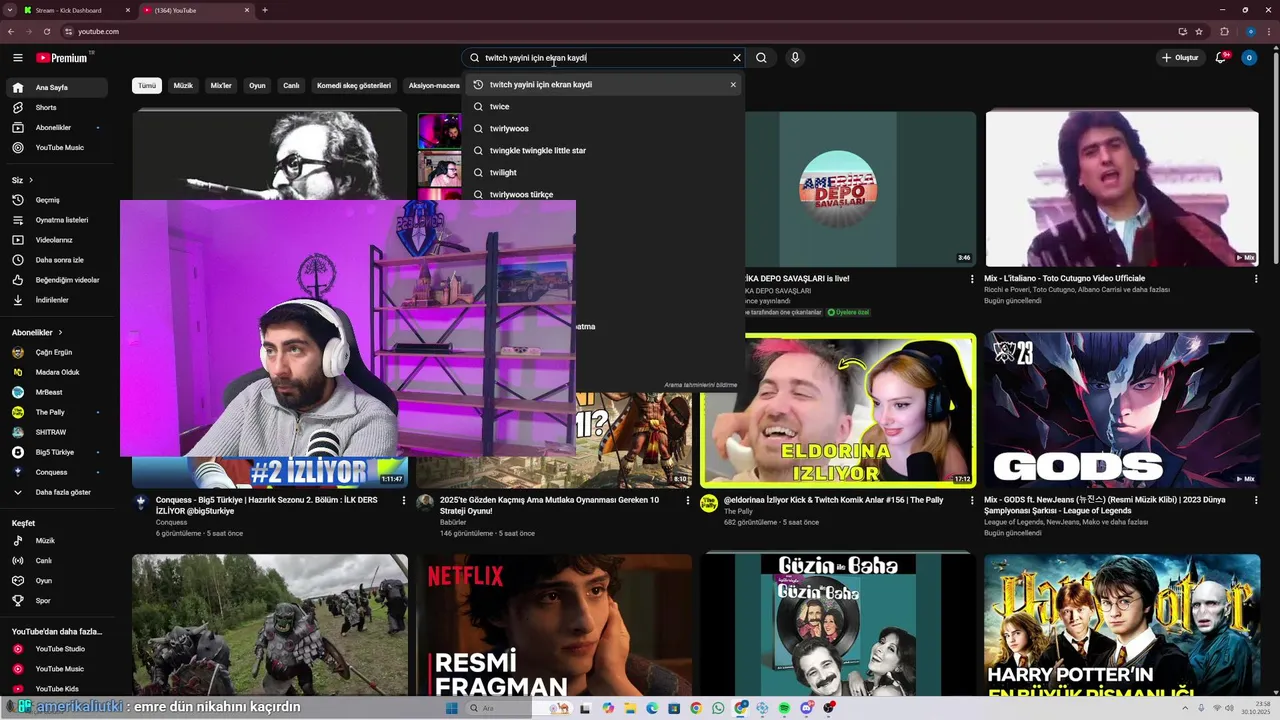Clear the search box with the X
Image resolution: width=1280 pixels, height=720 pixels.
click(x=737, y=58)
